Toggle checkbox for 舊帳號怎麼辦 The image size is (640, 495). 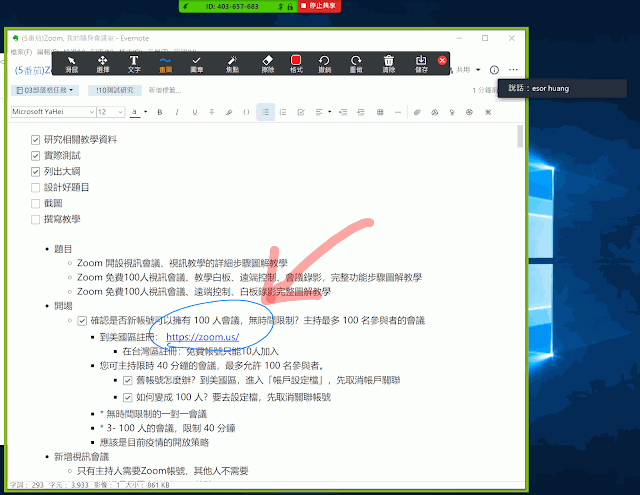(x=128, y=381)
